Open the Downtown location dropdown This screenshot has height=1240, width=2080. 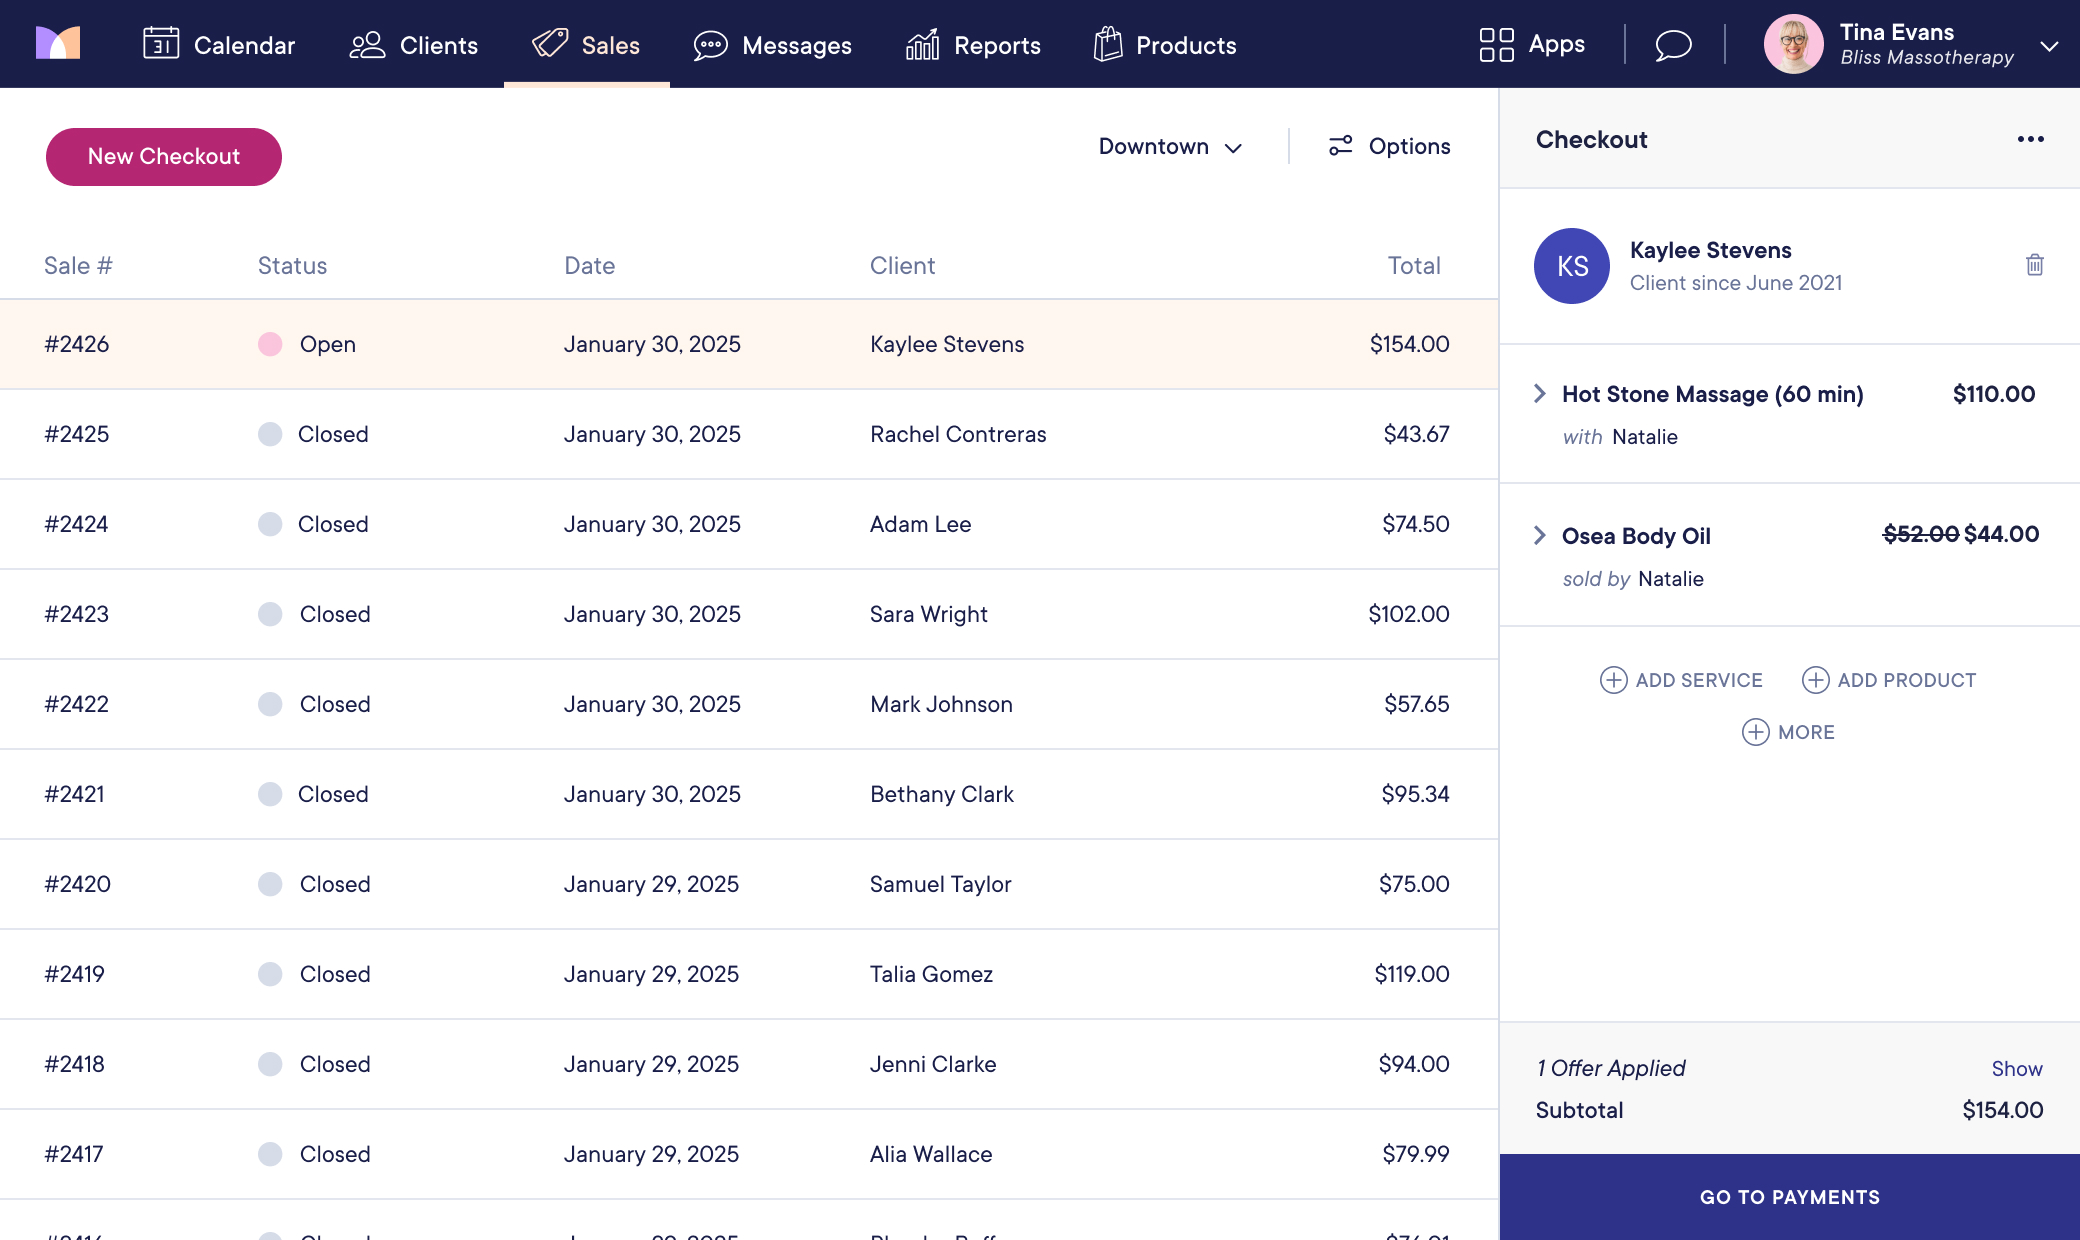click(1170, 146)
